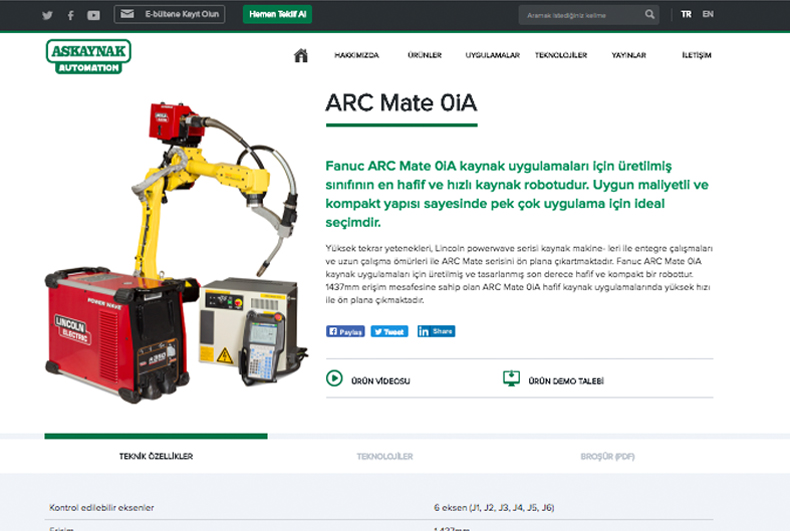
Task: Click the 'Yüksek tekrar yetenekleri' description paragraph
Action: [x=519, y=274]
